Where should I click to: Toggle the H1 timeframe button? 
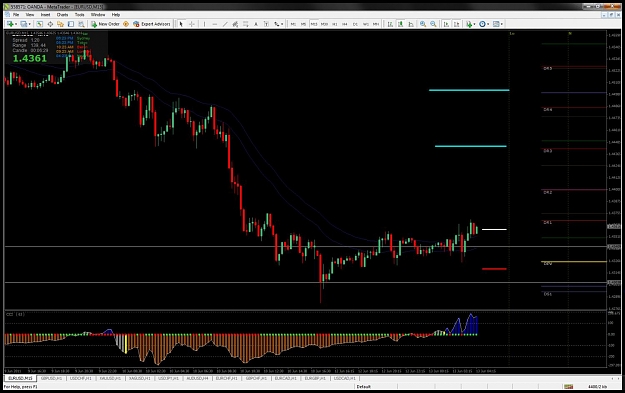(x=334, y=24)
